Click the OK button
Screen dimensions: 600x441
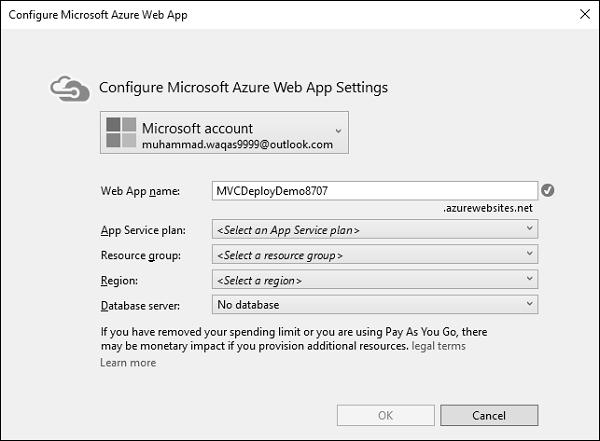[x=383, y=415]
